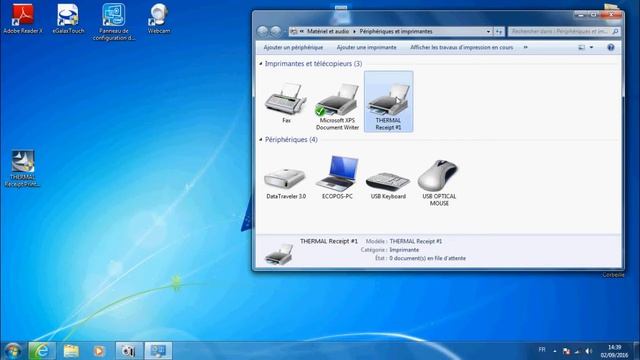Select the USB Keyboard device
Screen dimensions: 640x360
388,184
